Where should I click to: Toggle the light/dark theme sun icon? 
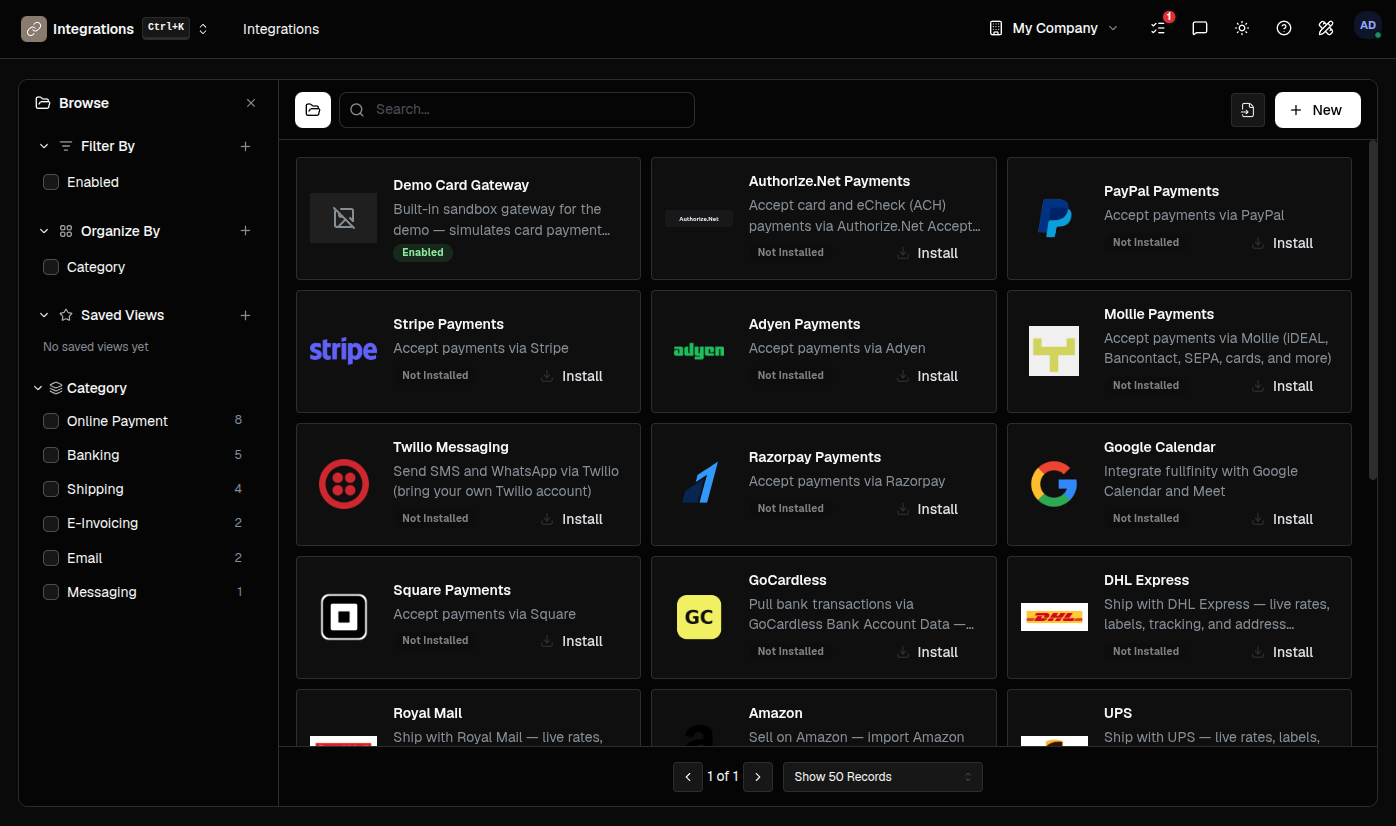click(x=1242, y=28)
